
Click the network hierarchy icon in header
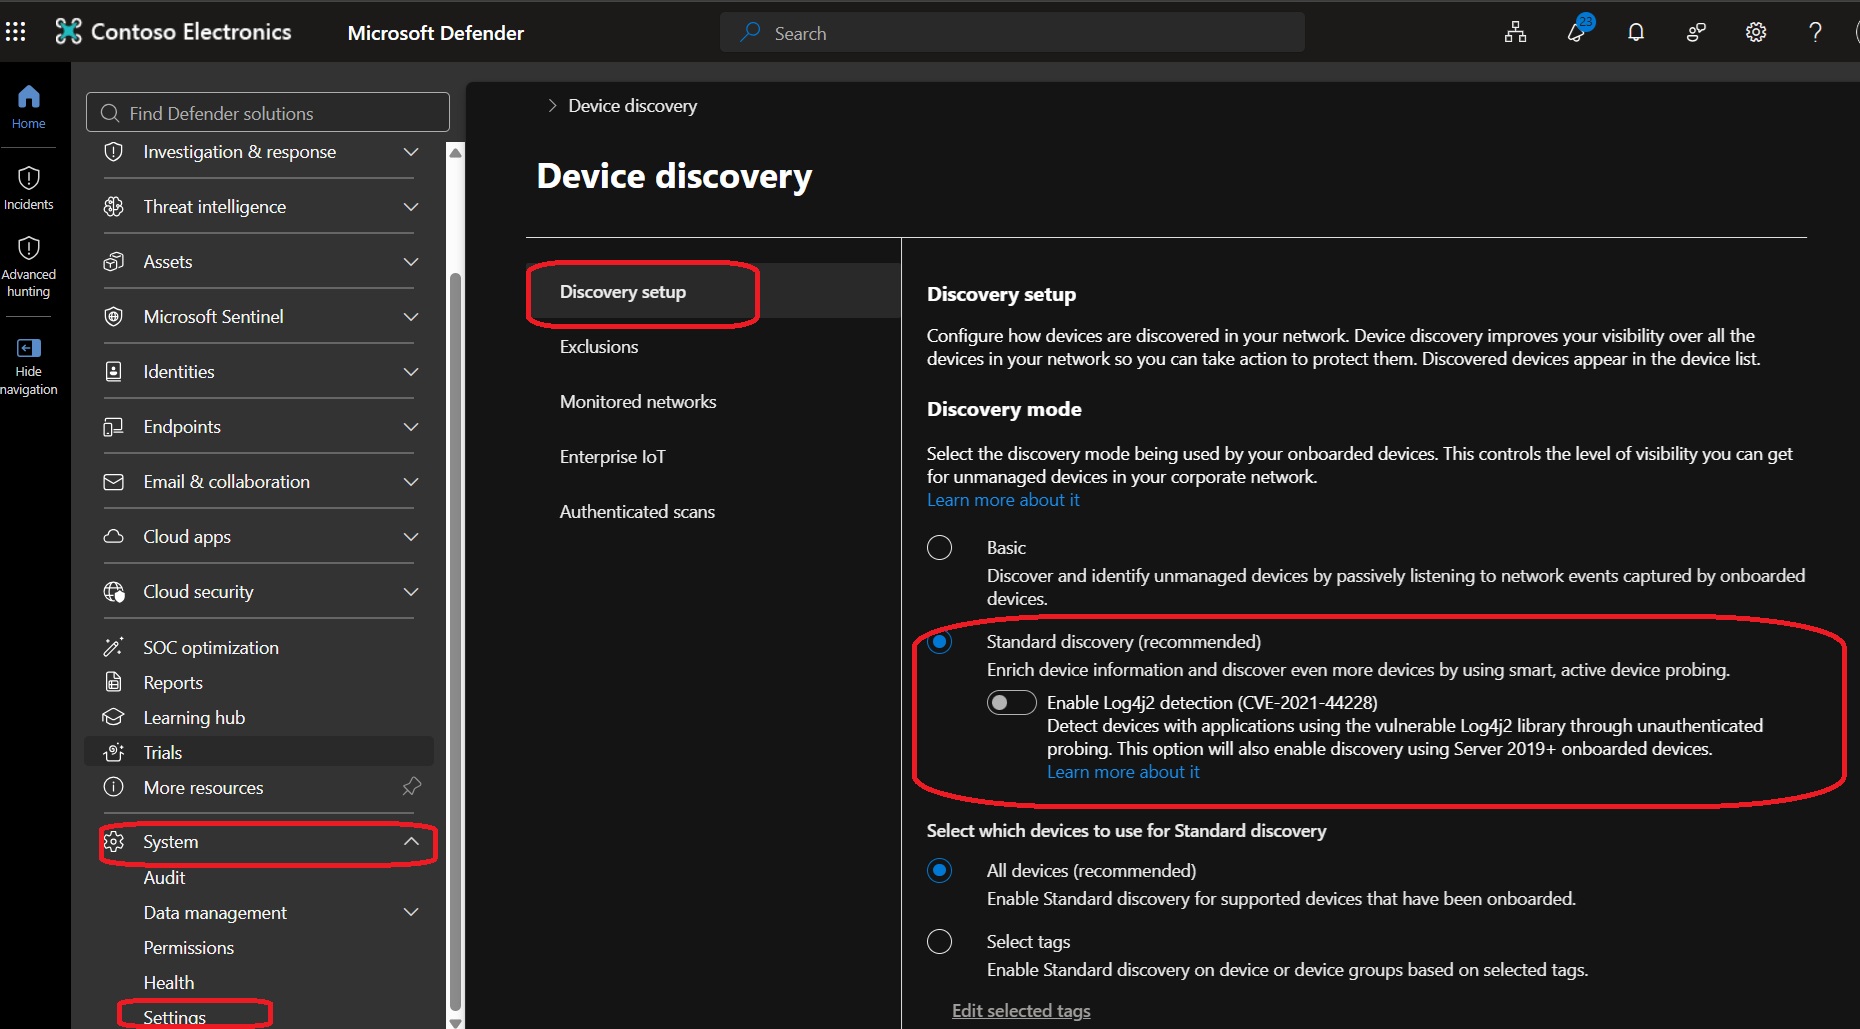[x=1515, y=32]
